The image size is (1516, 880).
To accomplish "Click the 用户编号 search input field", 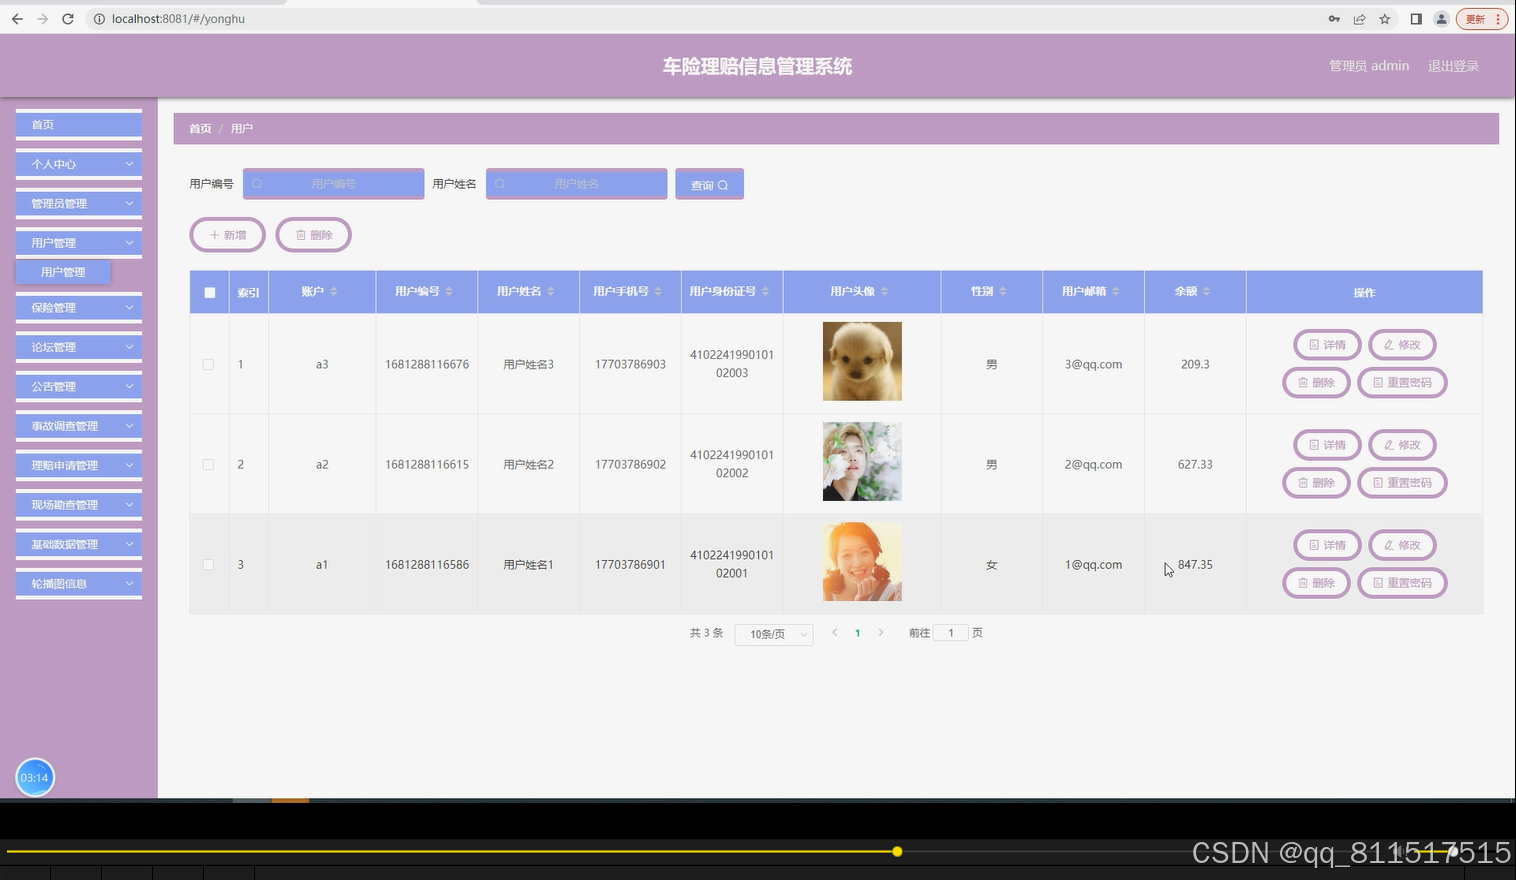I will pos(334,184).
